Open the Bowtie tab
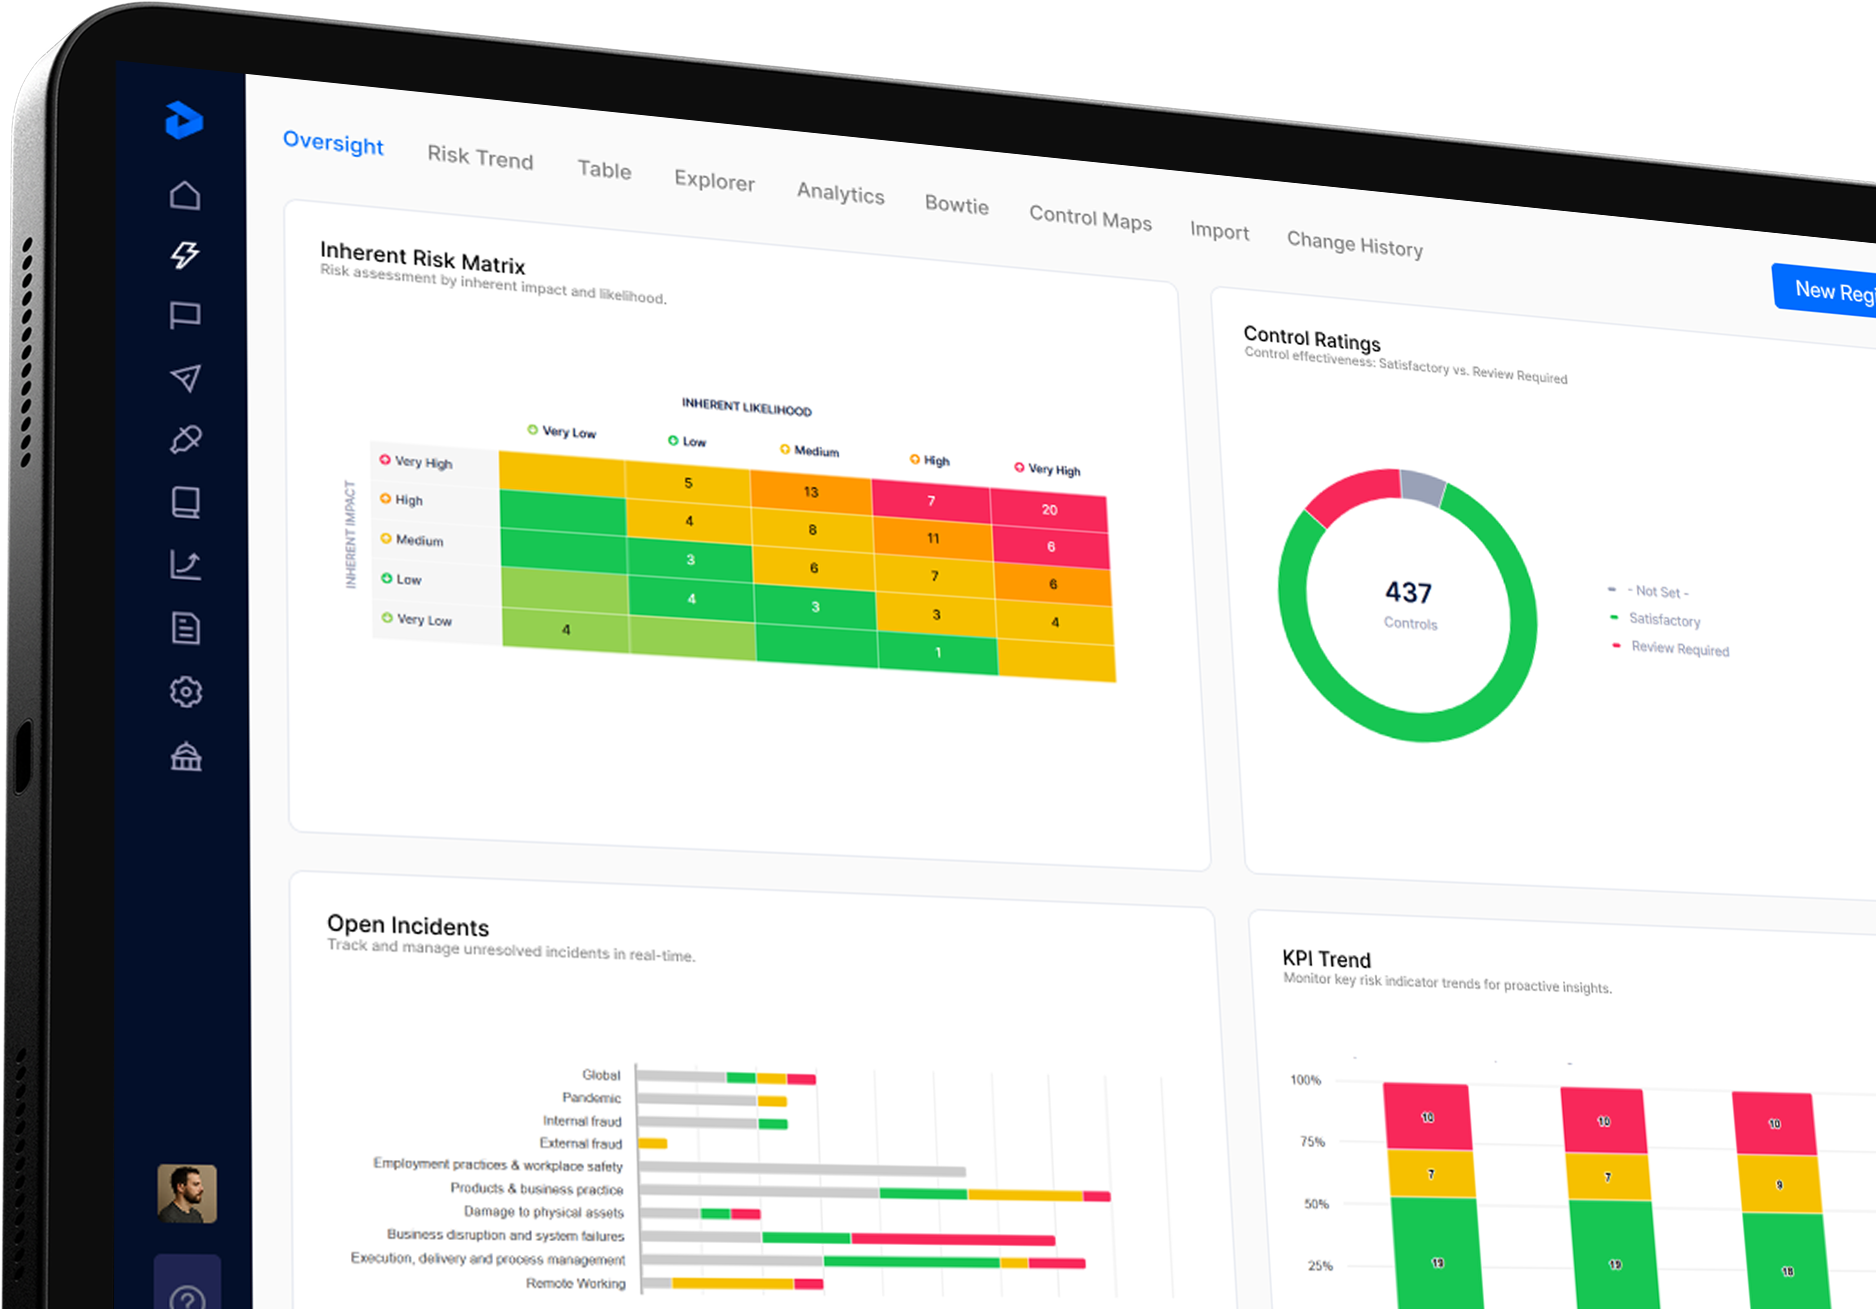 [956, 204]
